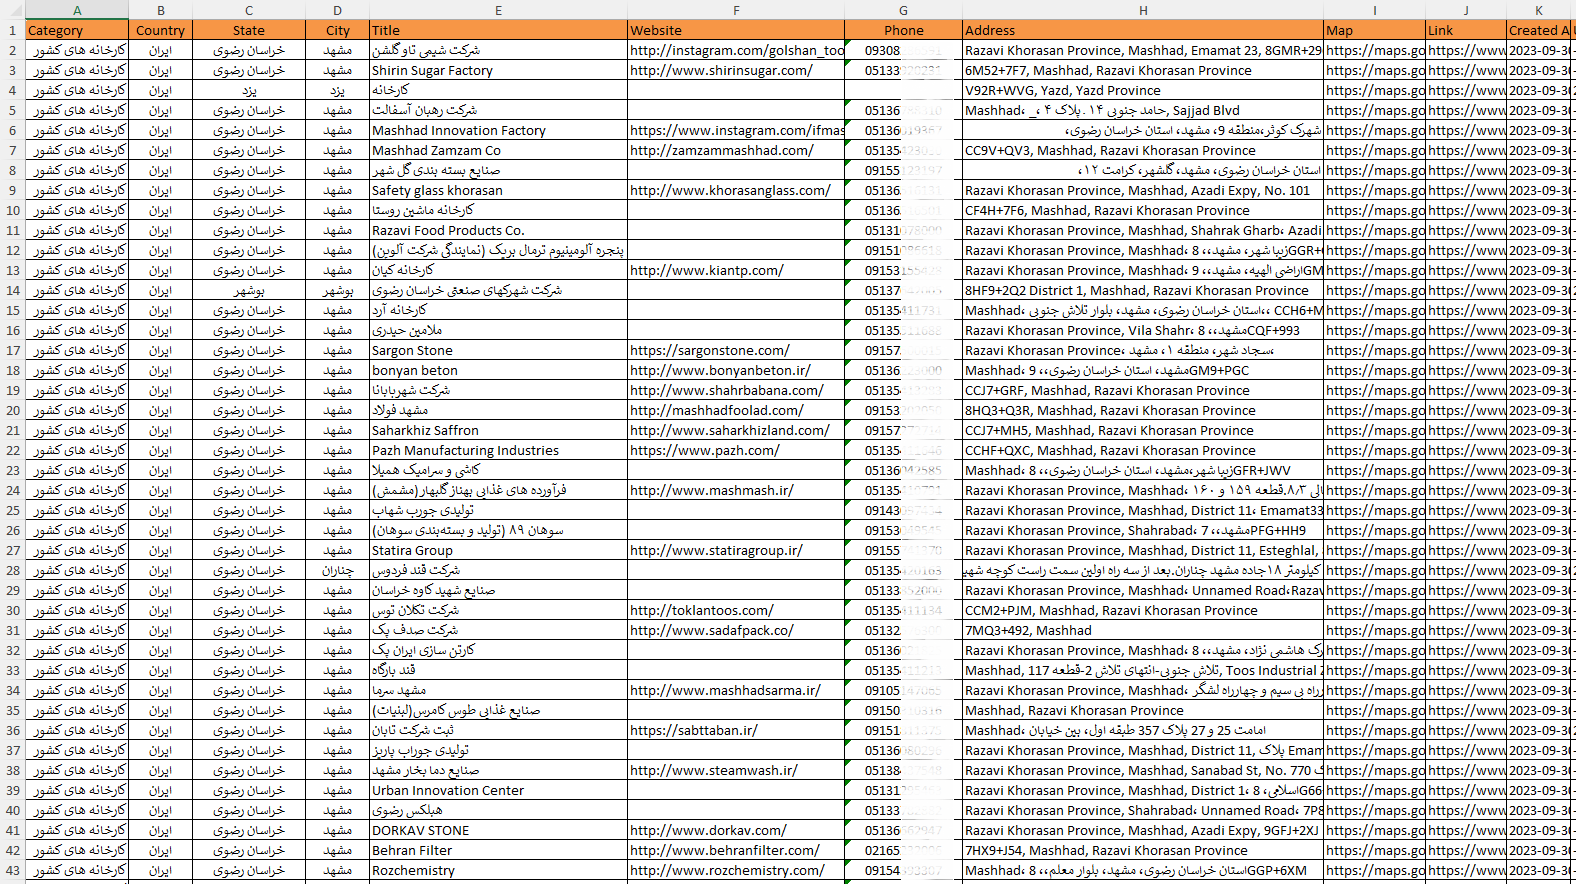The height and width of the screenshot is (884, 1576).
Task: Select the 'Category' header cell
Action: pos(77,30)
